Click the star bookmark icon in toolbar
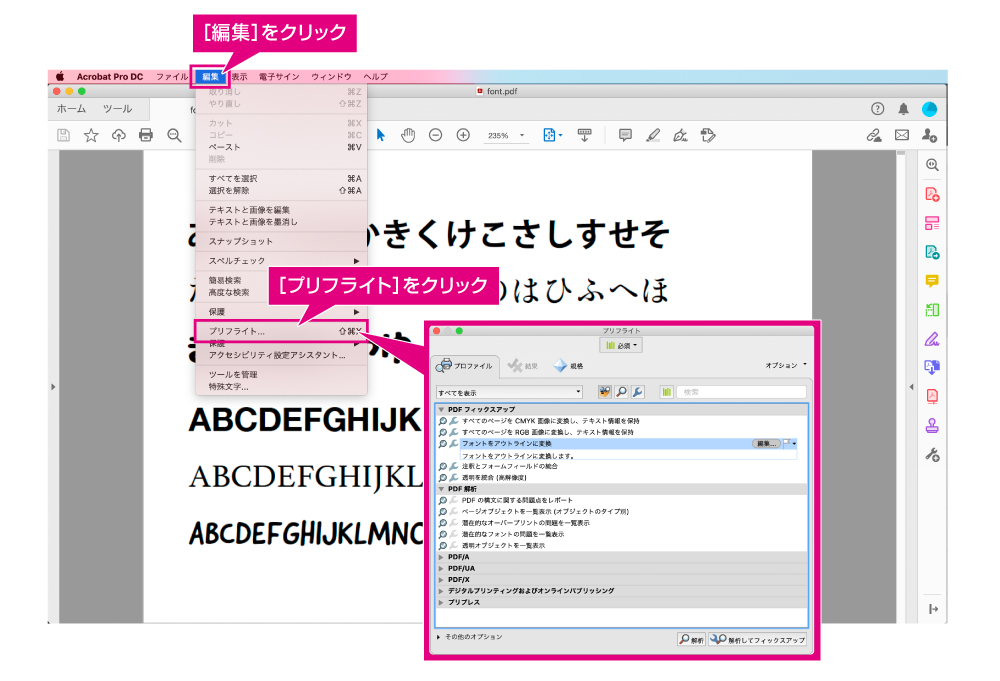This screenshot has width=1000, height=681. 91,135
